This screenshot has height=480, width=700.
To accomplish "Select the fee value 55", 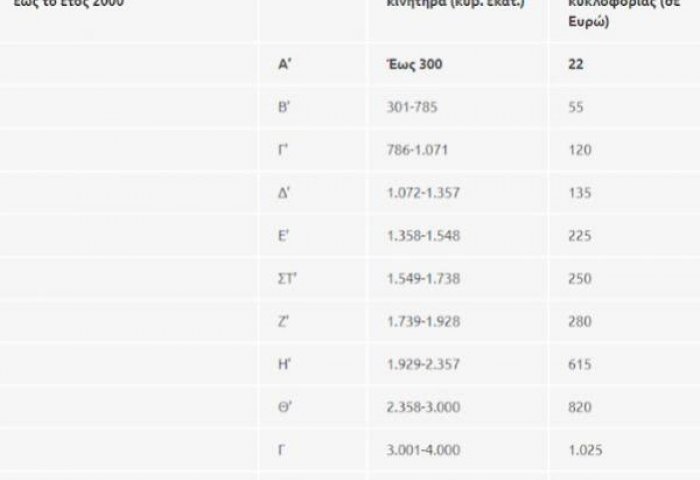I will point(576,107).
